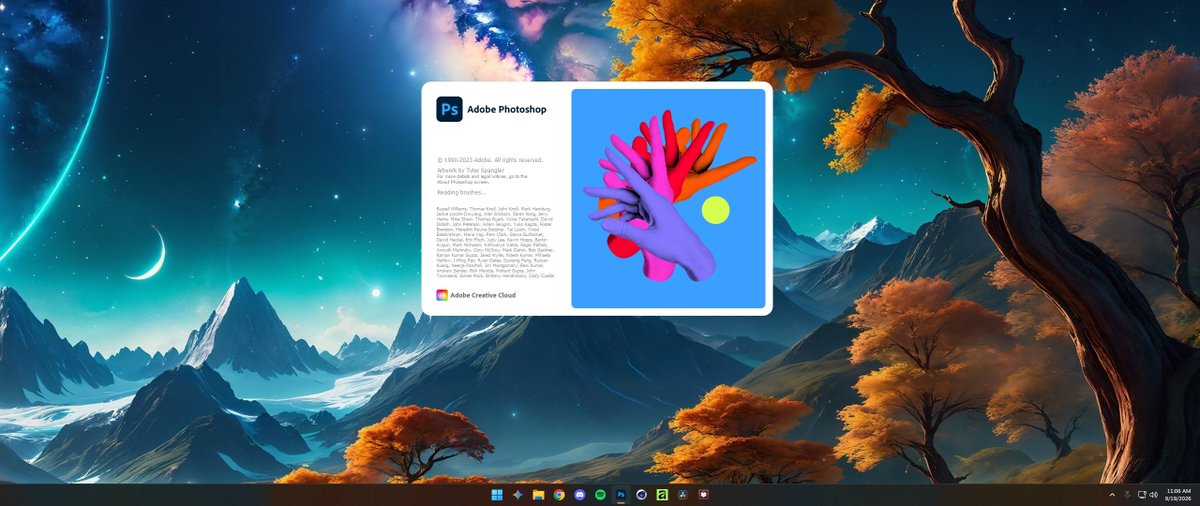Screen dimensions: 1200x506
Task: Open File Explorer from the taskbar
Action: pyautogui.click(x=538, y=495)
